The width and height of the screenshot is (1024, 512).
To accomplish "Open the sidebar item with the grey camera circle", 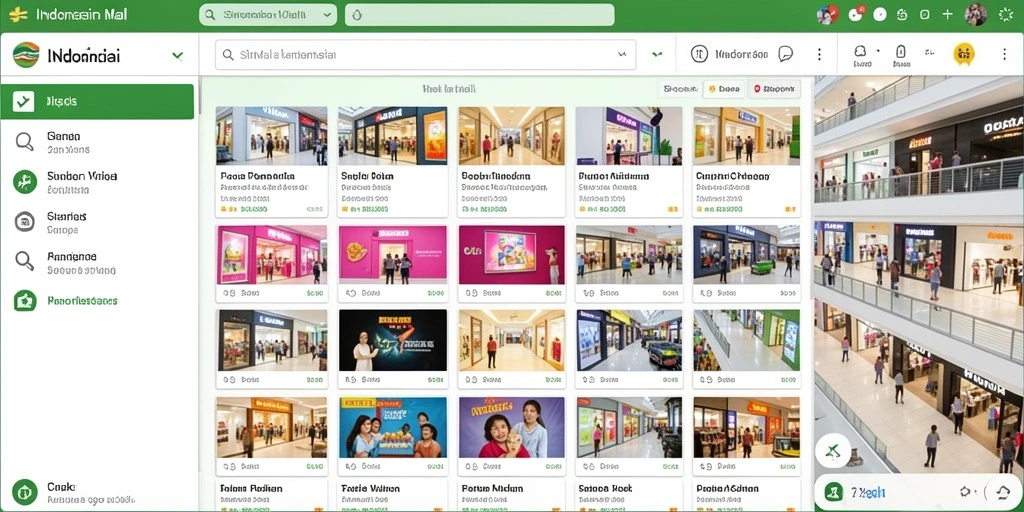I will (97, 222).
